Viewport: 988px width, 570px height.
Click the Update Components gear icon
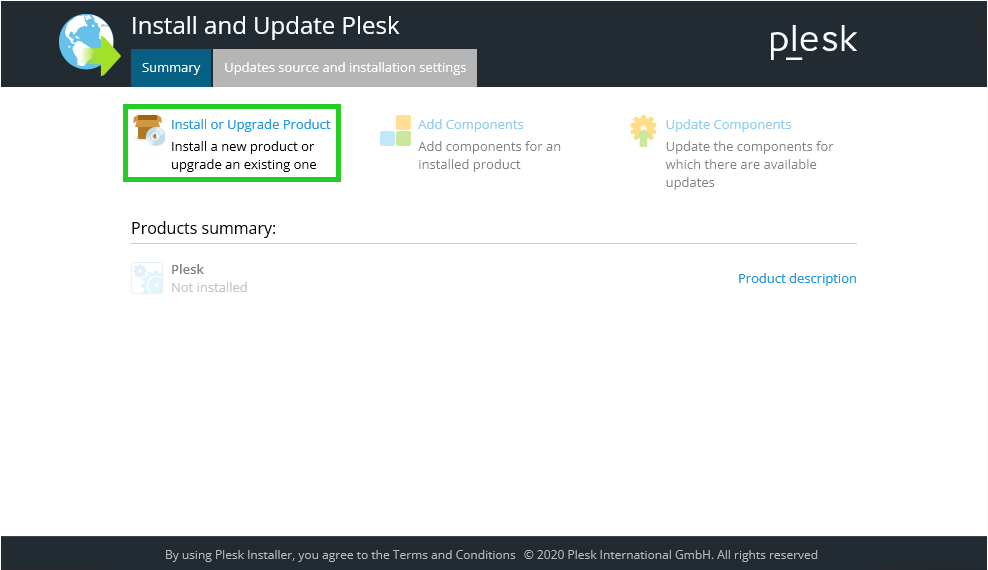point(643,131)
